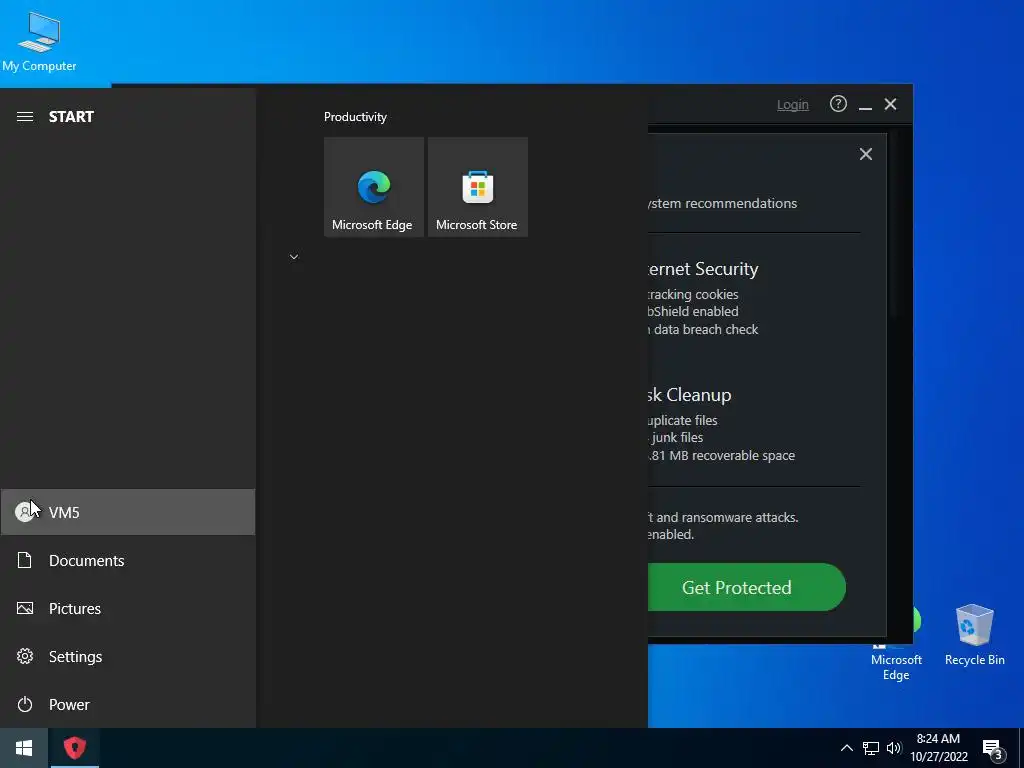Open the notification center icon

point(992,749)
